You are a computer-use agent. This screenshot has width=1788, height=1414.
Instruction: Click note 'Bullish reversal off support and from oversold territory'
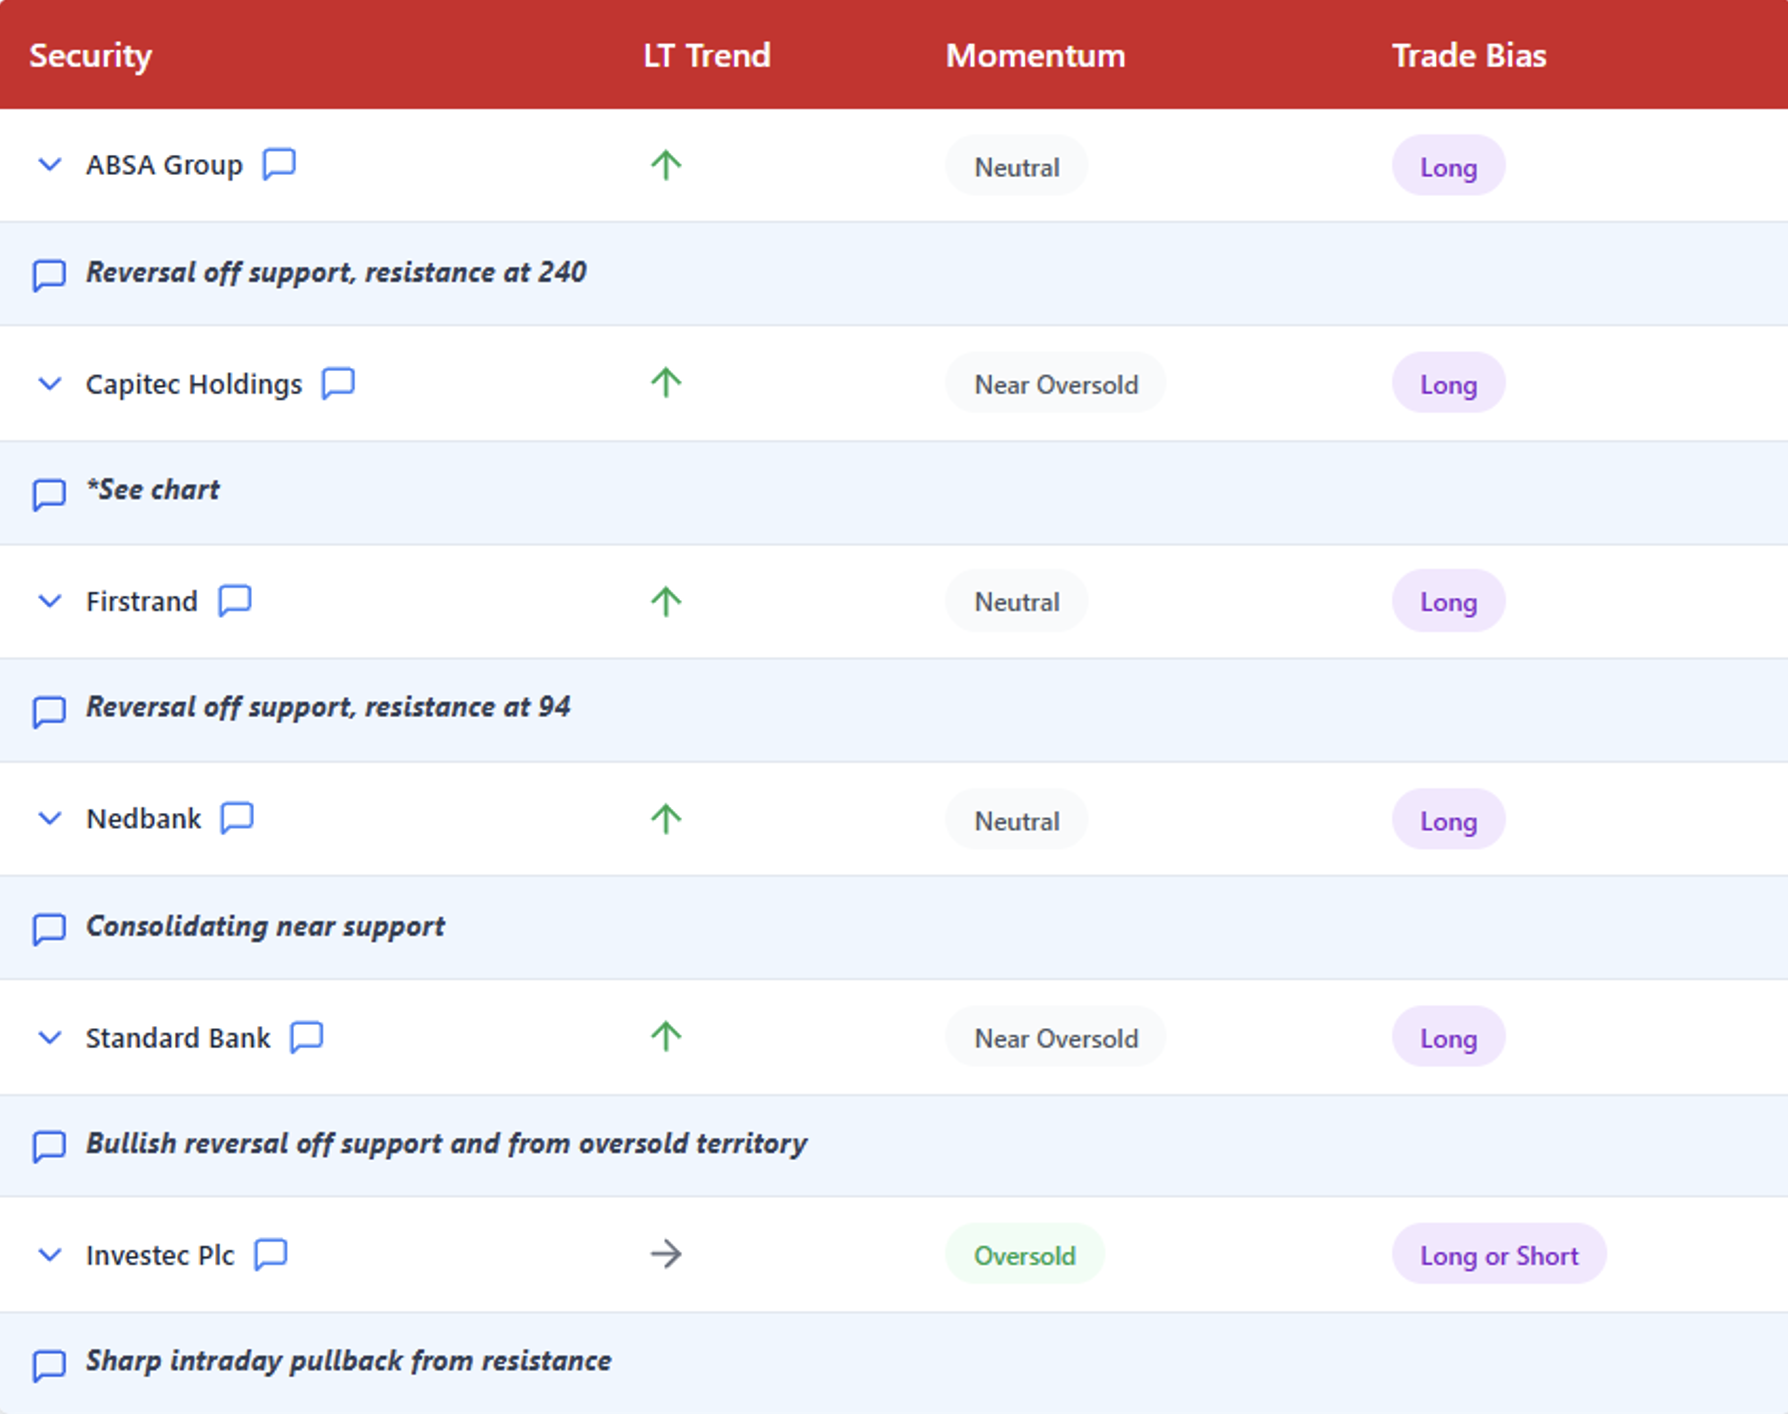[446, 1143]
